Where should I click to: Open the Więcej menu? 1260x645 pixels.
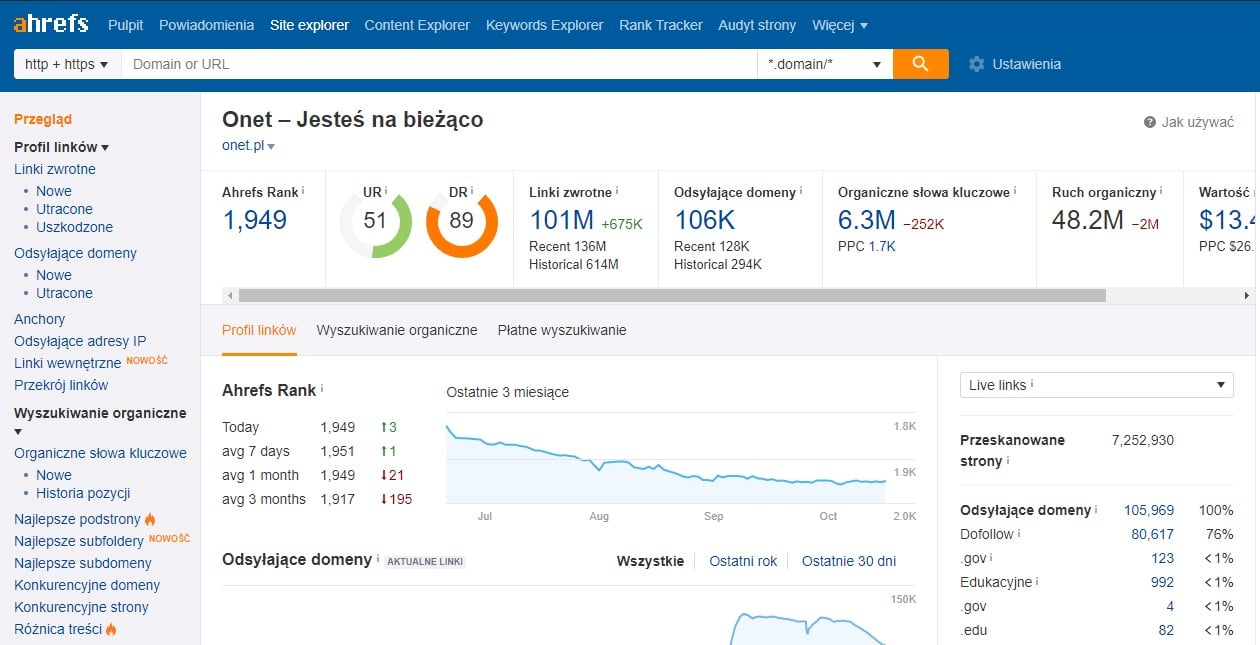point(839,25)
